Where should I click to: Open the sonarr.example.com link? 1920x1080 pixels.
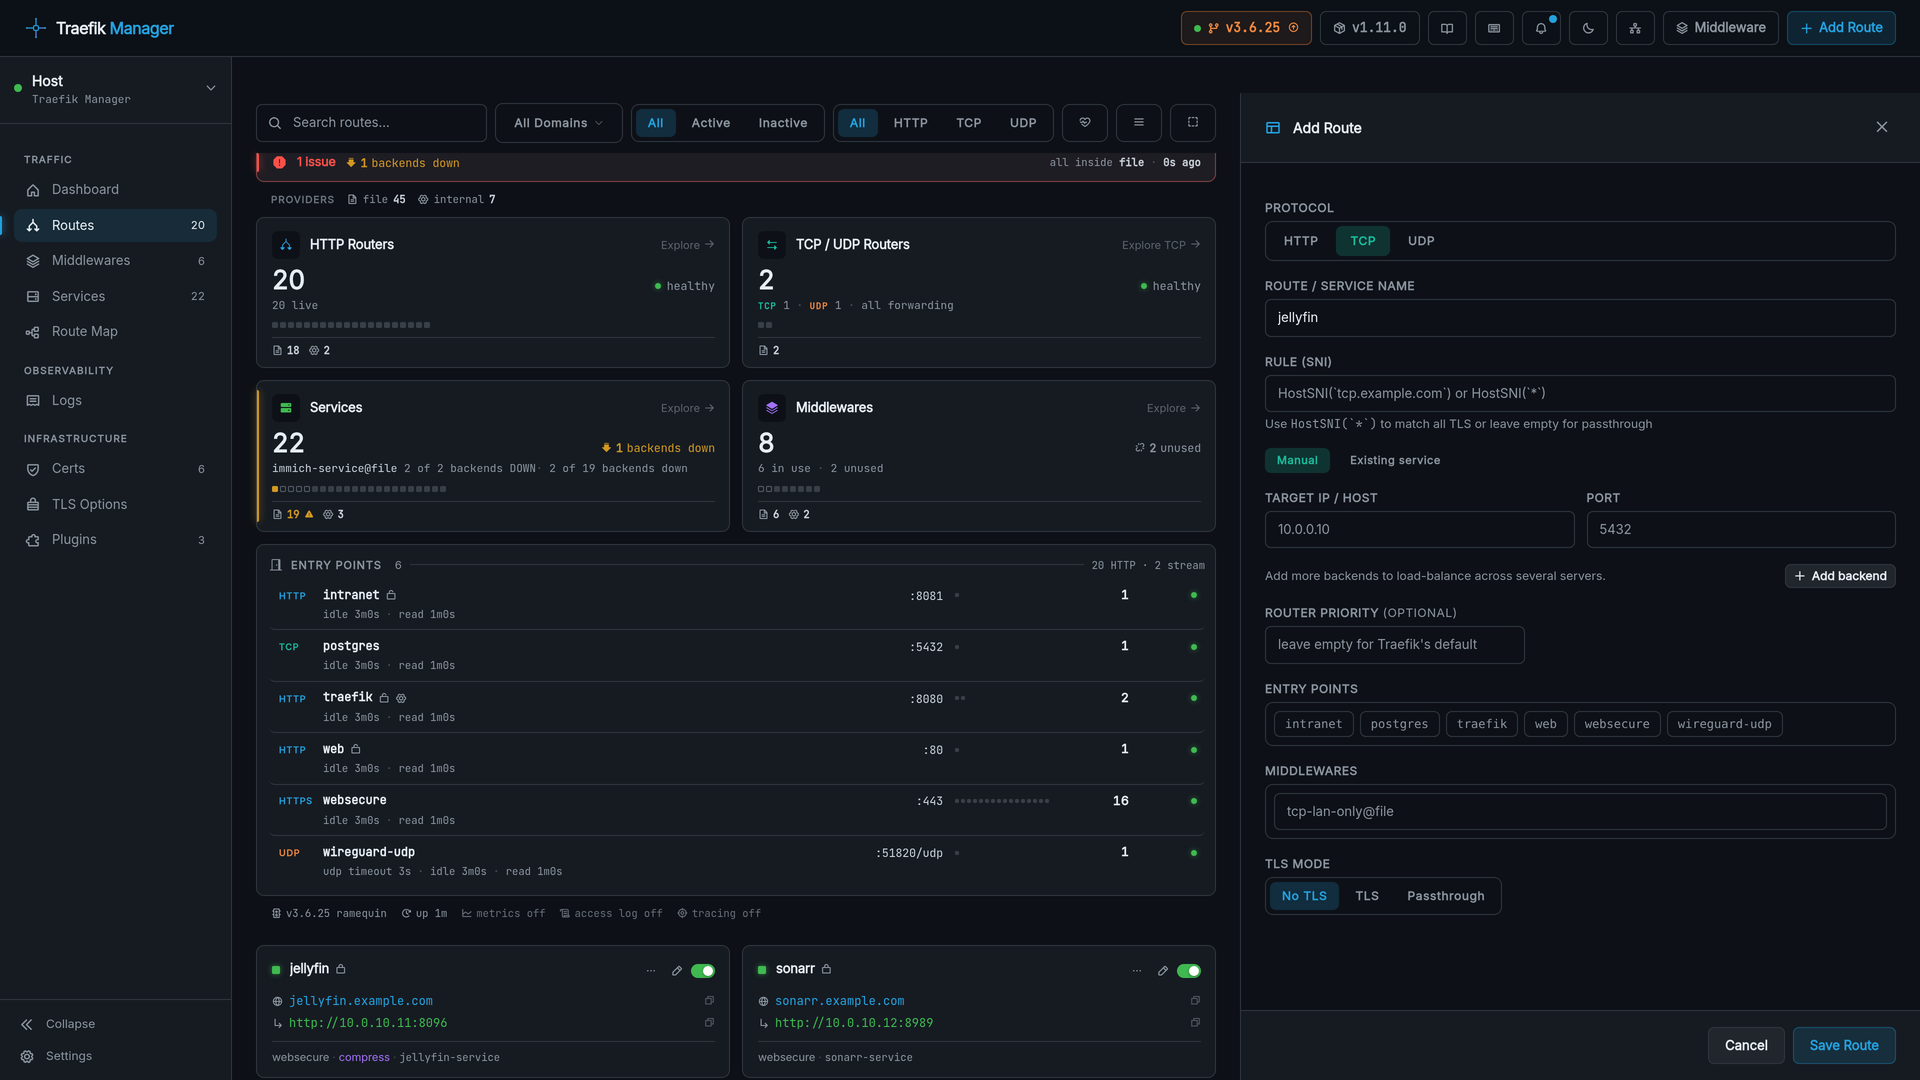point(839,1001)
